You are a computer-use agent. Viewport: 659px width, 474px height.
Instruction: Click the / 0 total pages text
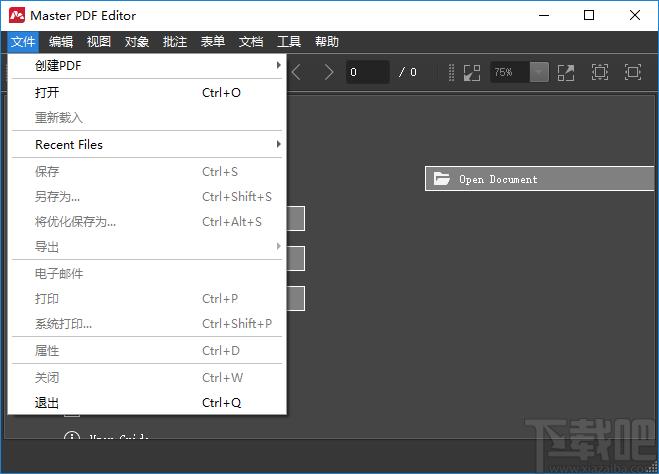[x=408, y=72]
